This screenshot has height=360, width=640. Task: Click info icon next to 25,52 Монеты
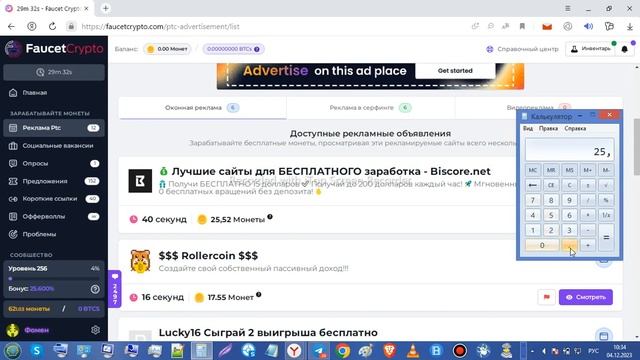point(270,217)
